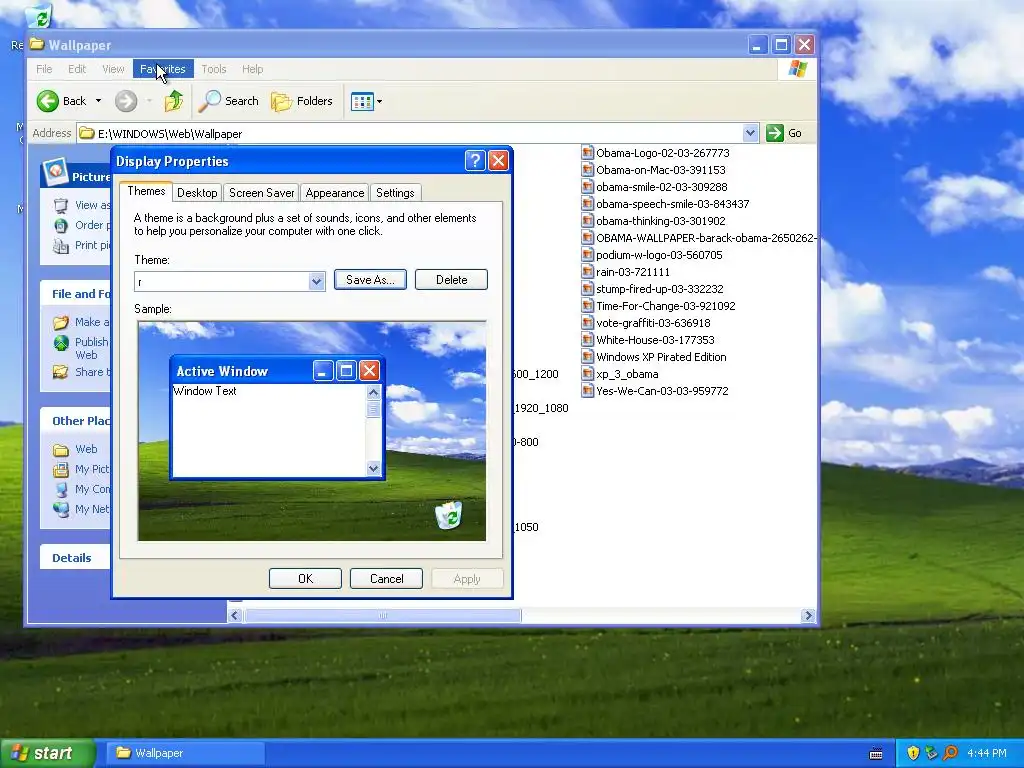This screenshot has width=1024, height=768.
Task: Expand the Address bar dropdown arrow
Action: 750,133
